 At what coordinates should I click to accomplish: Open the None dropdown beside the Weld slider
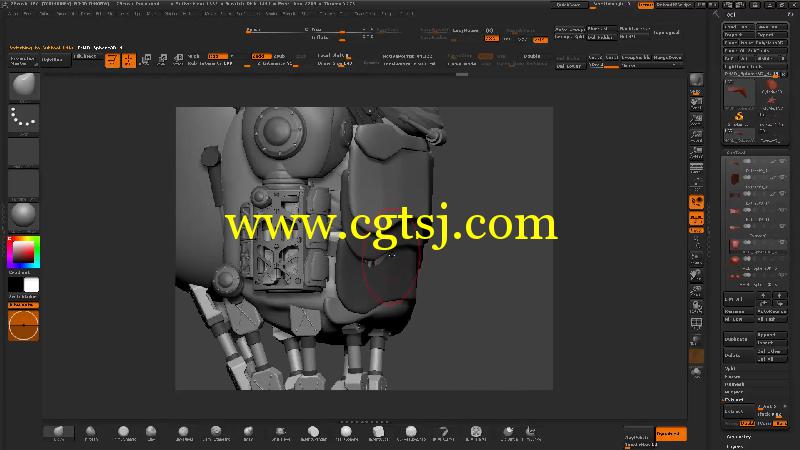[651, 65]
